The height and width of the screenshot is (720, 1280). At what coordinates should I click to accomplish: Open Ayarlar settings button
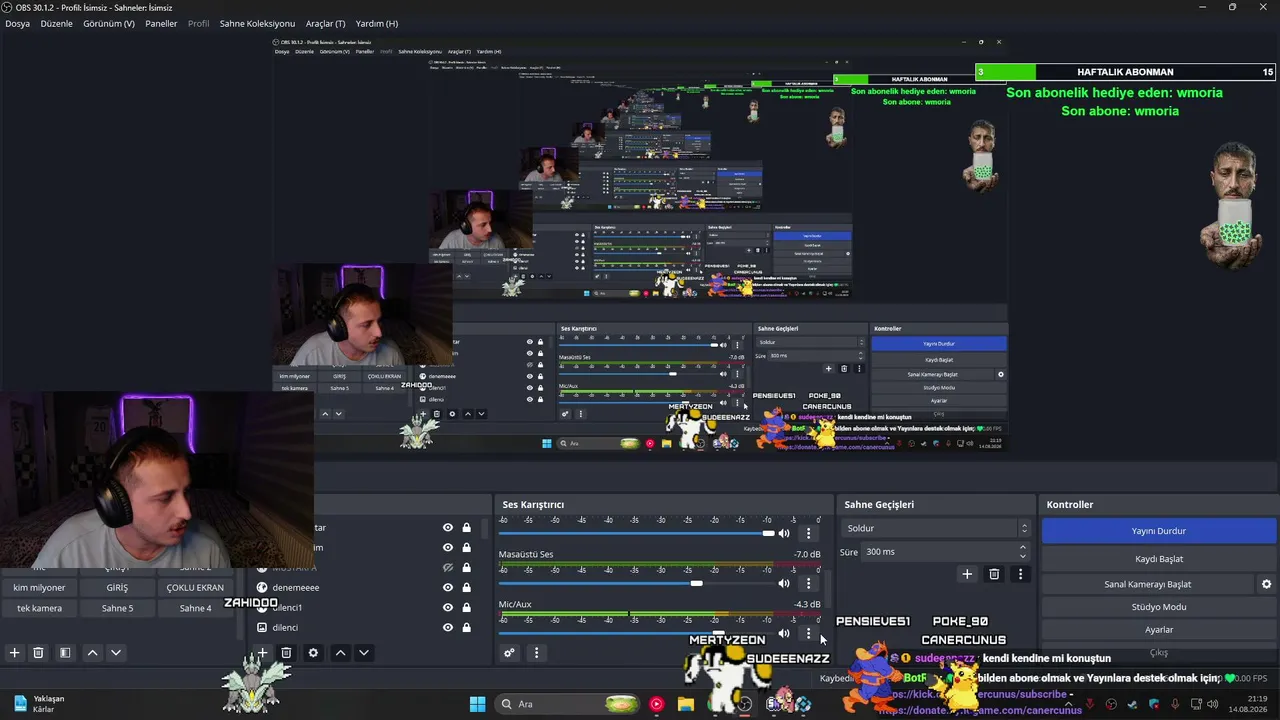pyautogui.click(x=1159, y=630)
